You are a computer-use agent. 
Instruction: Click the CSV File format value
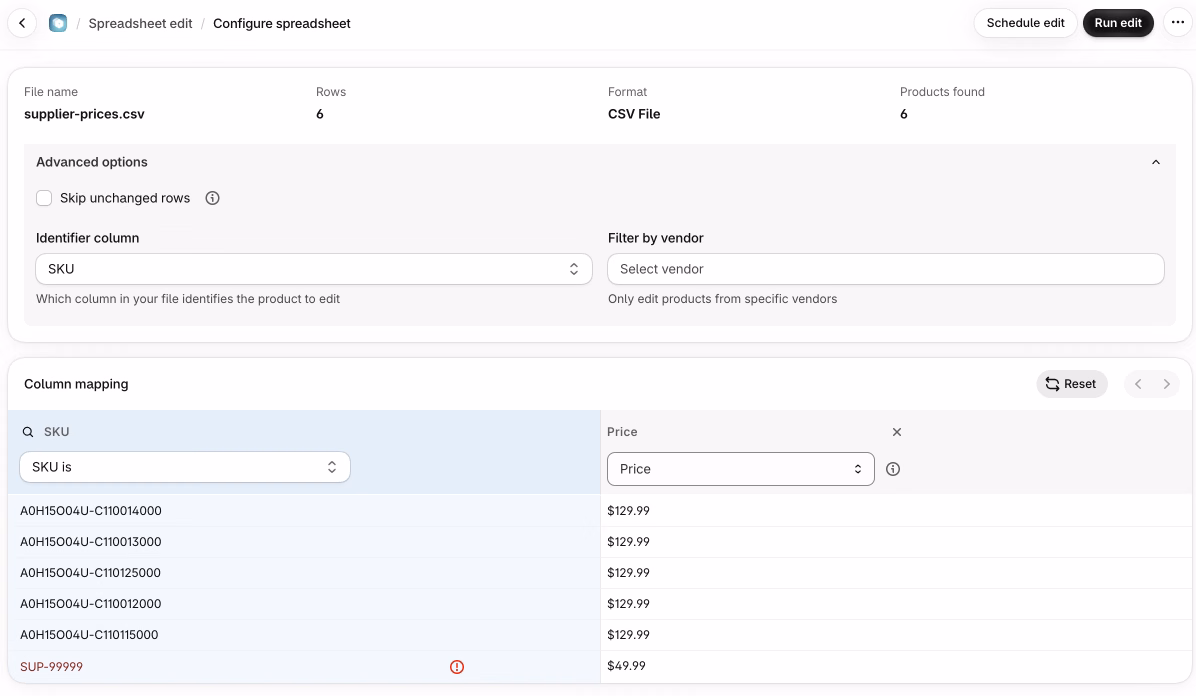[634, 114]
